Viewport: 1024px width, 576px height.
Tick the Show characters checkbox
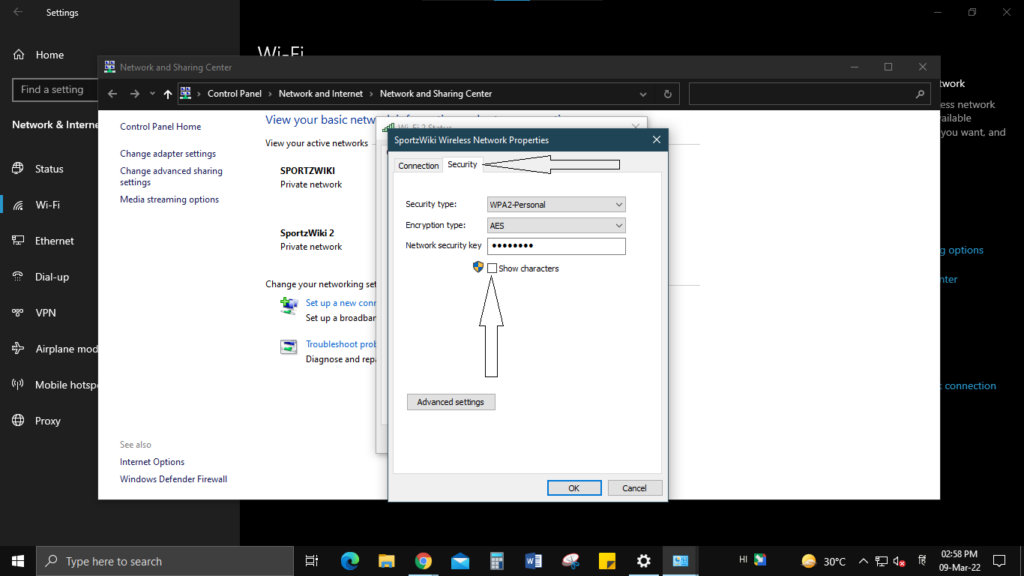point(492,268)
